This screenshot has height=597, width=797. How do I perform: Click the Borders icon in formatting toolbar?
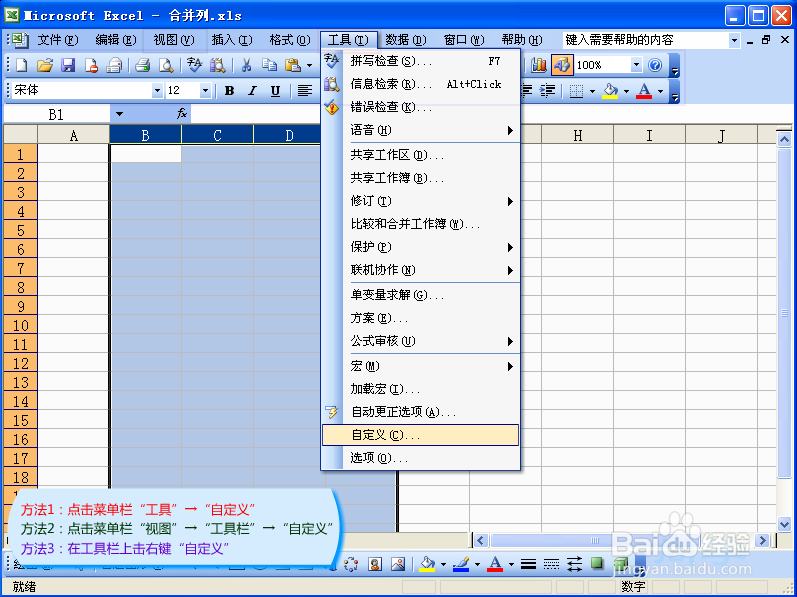(576, 91)
